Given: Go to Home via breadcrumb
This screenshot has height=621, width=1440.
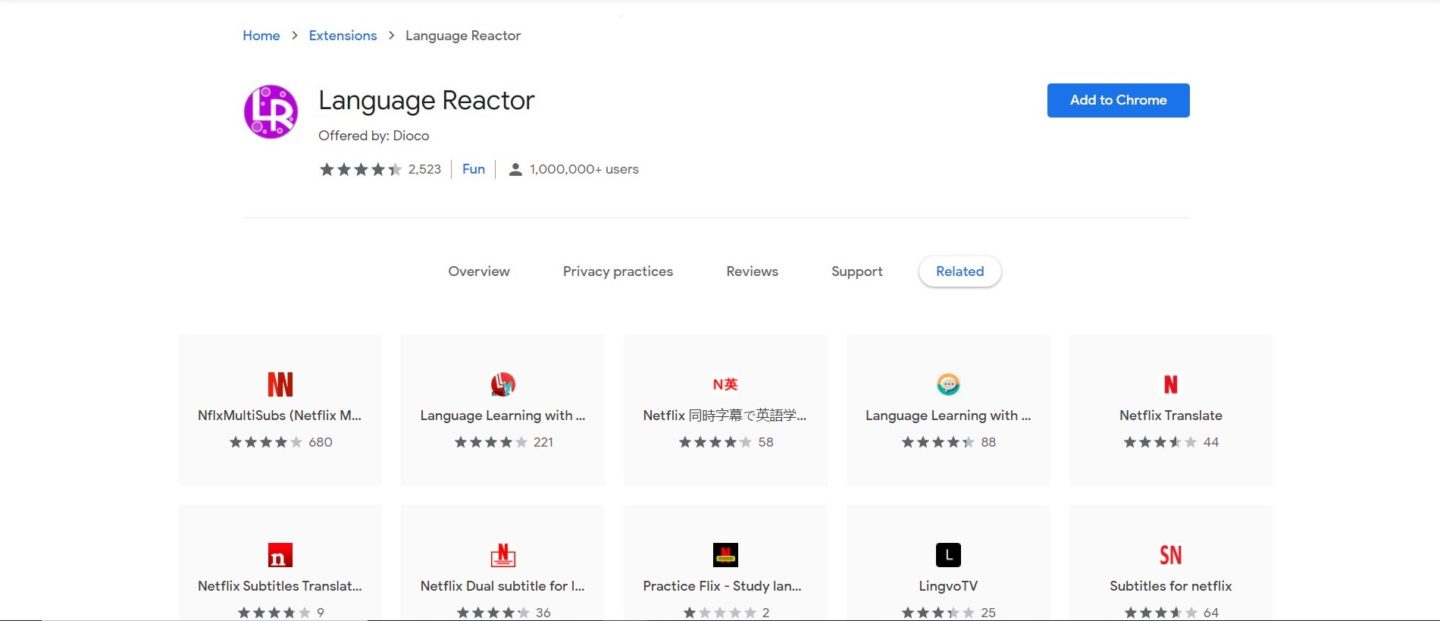Looking at the screenshot, I should coord(261,35).
